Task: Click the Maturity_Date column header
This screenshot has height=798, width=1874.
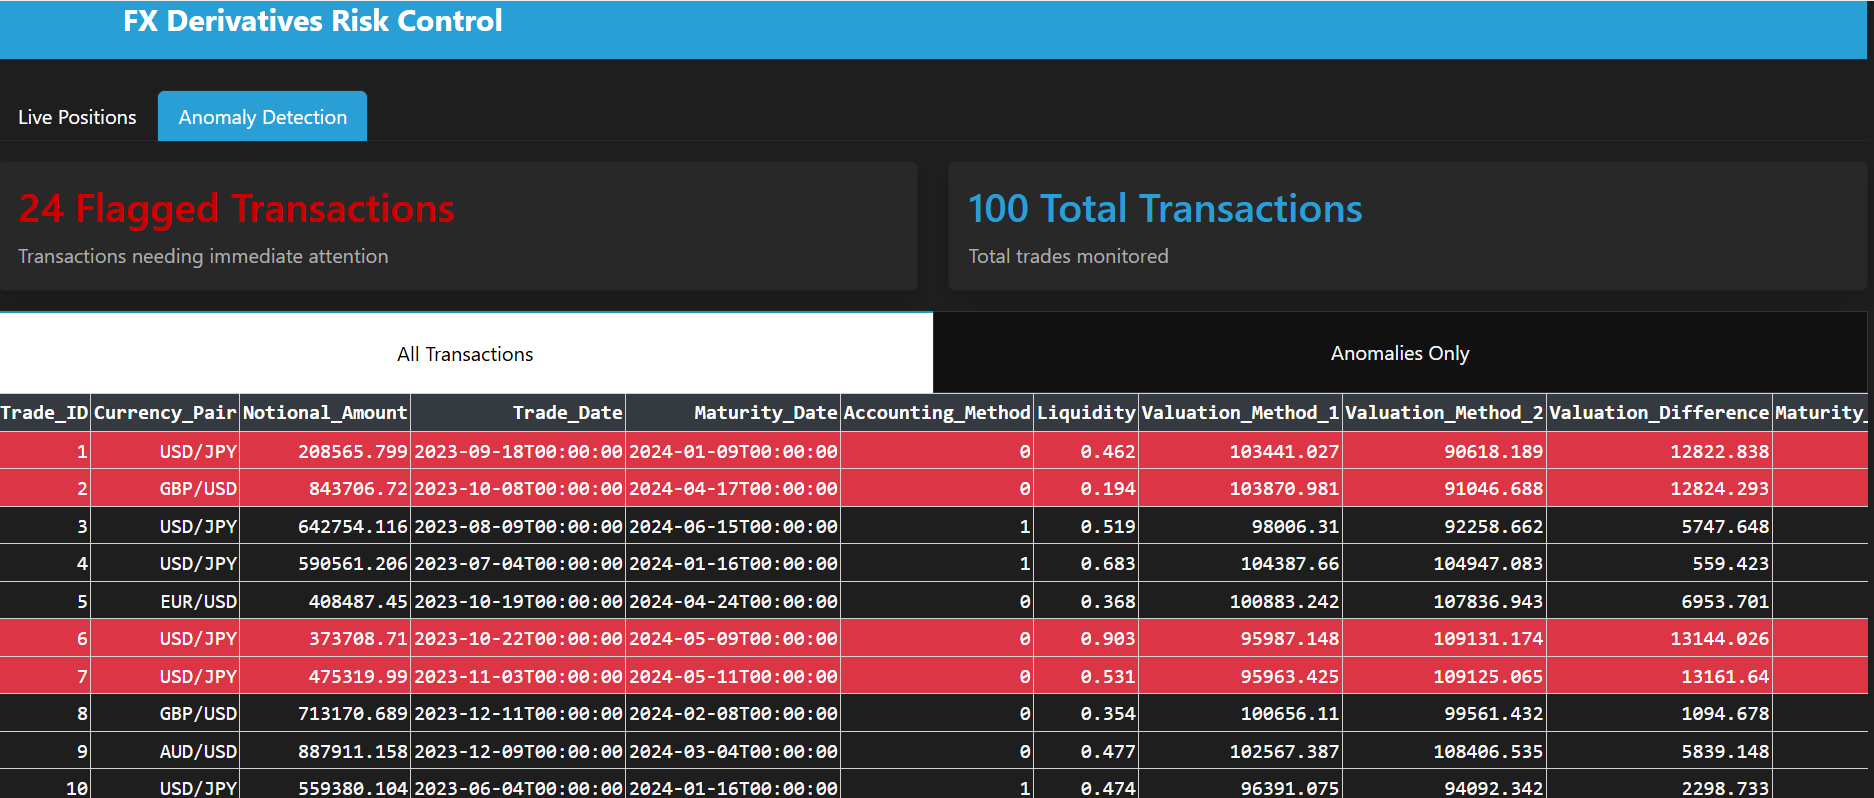Action: 733,412
